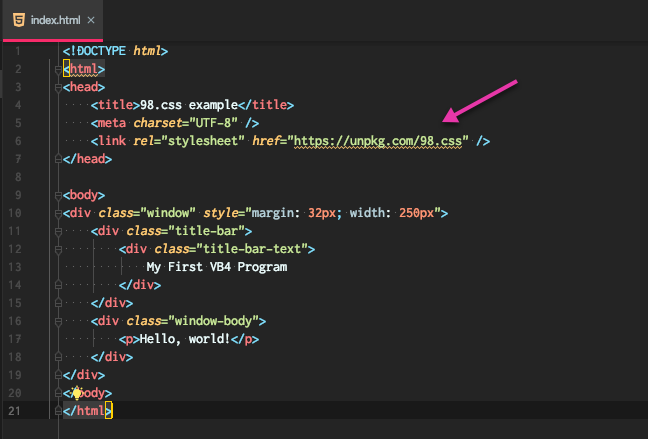Click the HTML5 file icon on the tab
Image resolution: width=648 pixels, height=439 pixels.
19,20
